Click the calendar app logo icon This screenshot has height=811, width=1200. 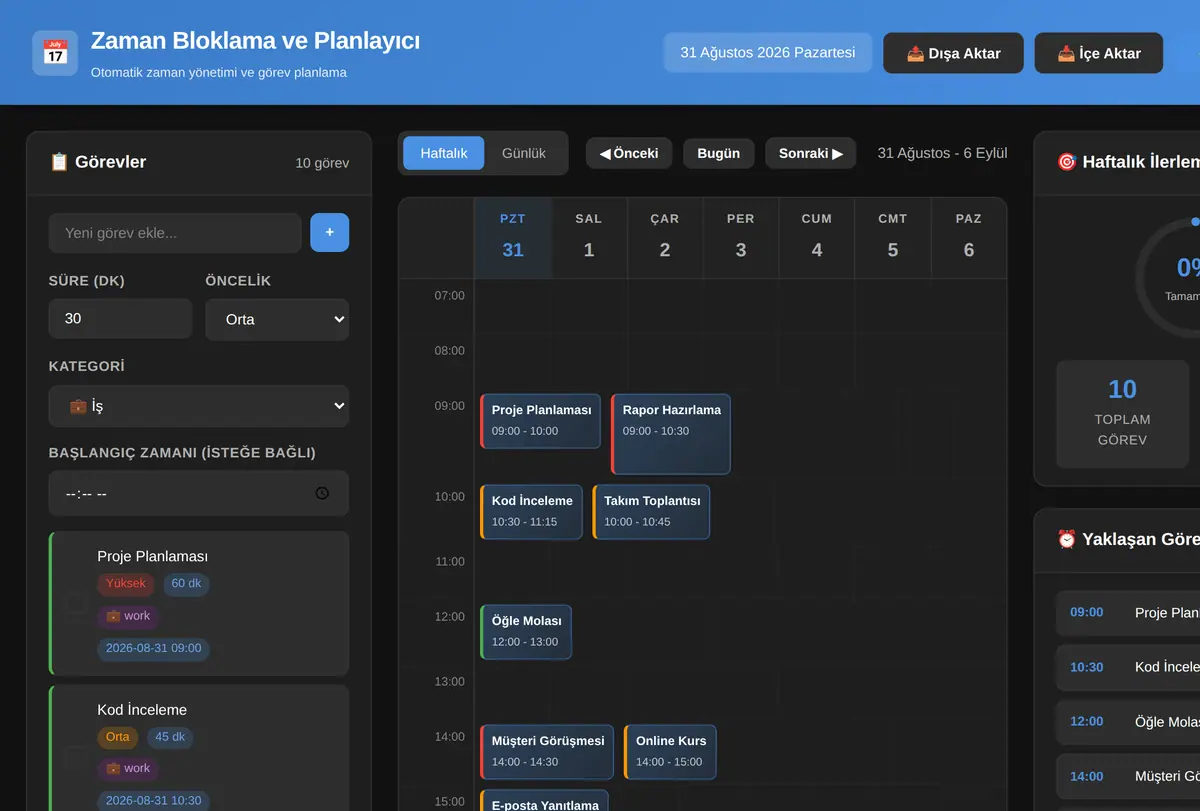(x=55, y=52)
